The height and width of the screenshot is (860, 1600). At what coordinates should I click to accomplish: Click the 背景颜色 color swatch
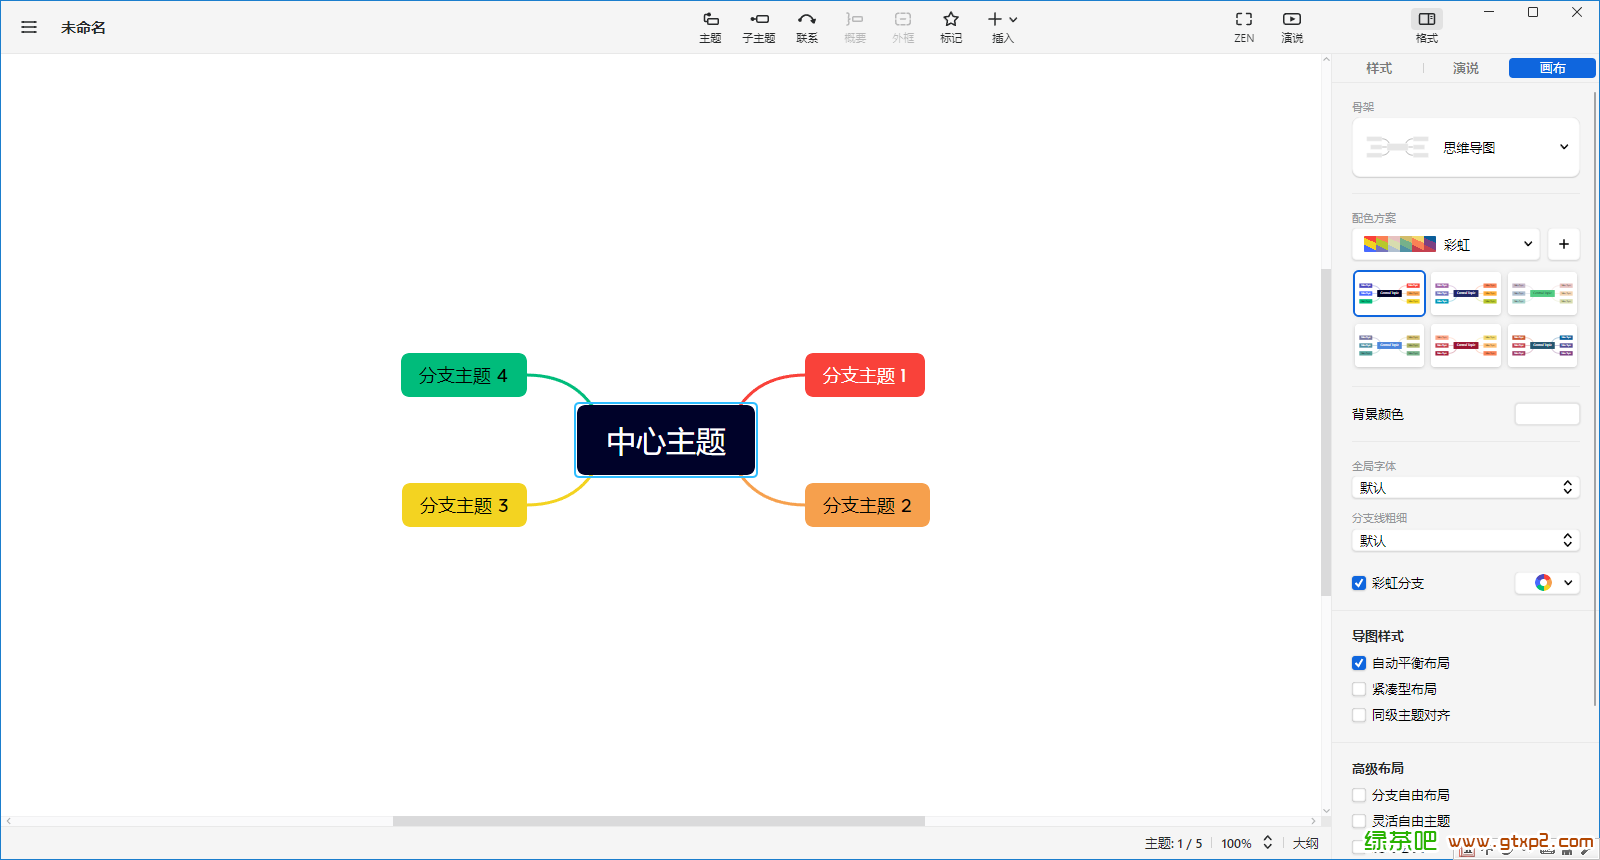point(1547,414)
